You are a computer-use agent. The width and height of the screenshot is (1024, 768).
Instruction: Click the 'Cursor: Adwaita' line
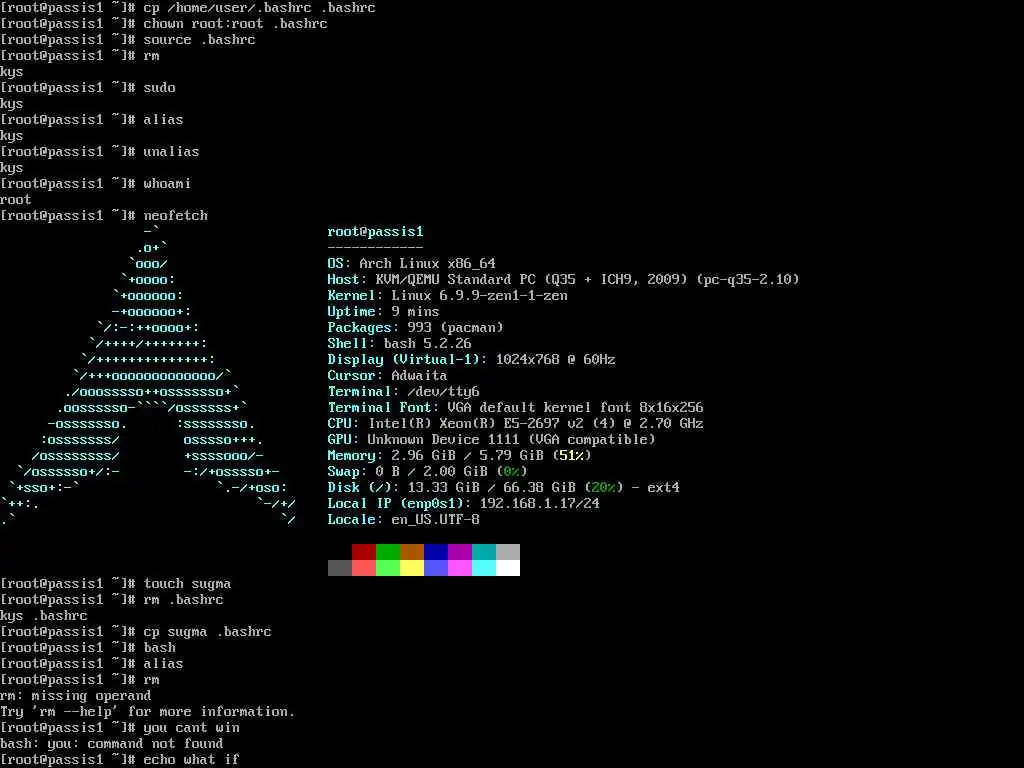click(x=387, y=376)
